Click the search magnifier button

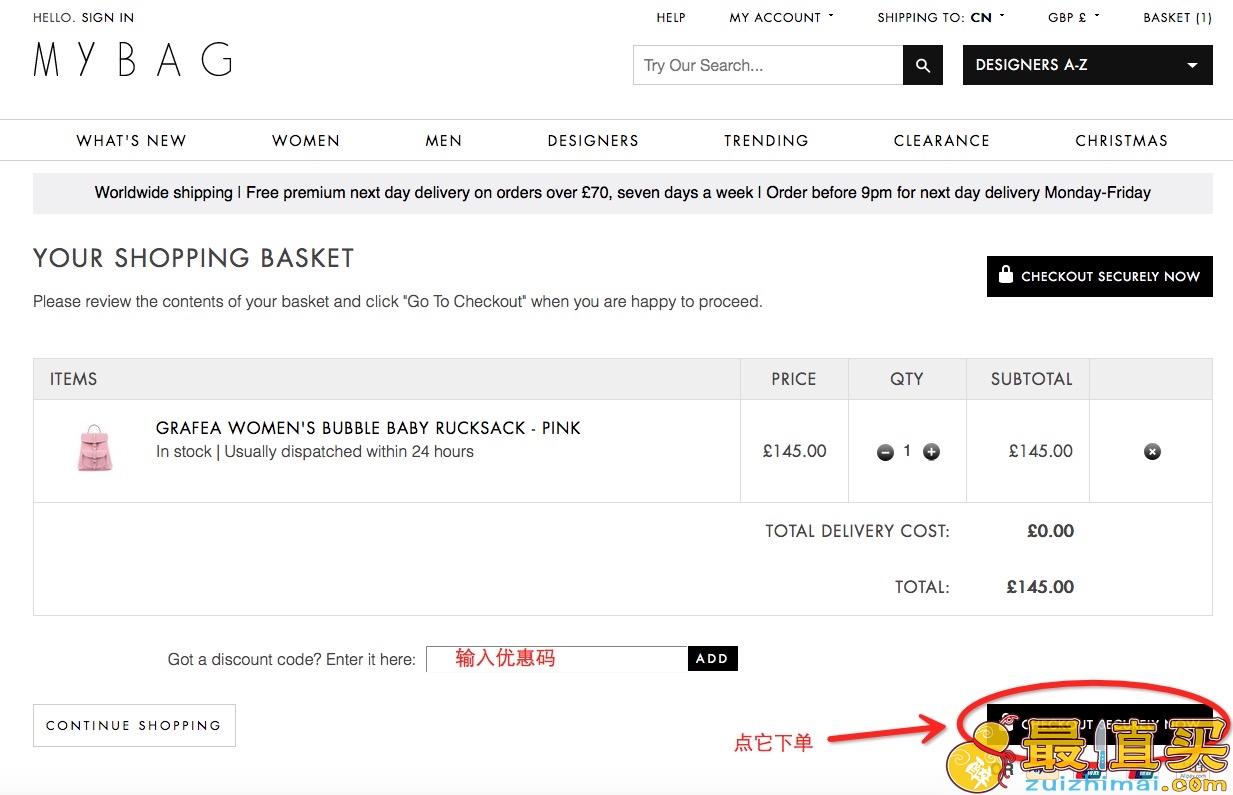[x=923, y=65]
